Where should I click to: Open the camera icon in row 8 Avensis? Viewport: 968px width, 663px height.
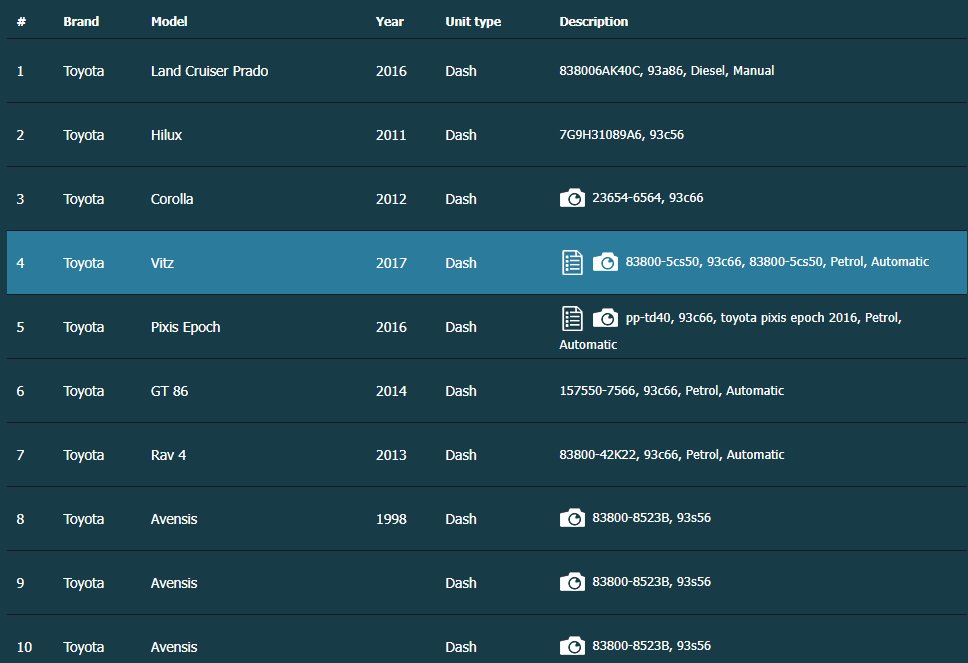(572, 518)
